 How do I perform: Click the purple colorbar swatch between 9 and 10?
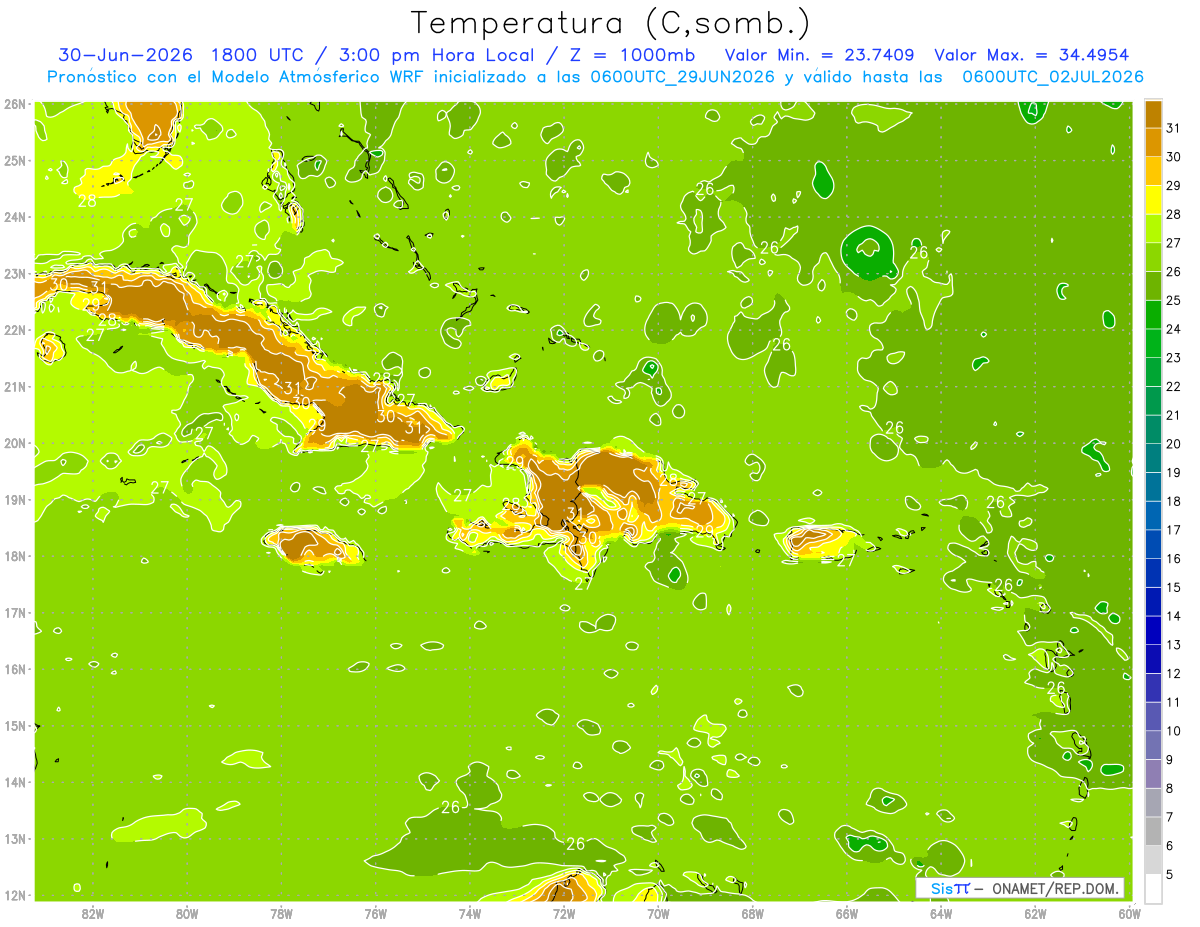point(1153,745)
